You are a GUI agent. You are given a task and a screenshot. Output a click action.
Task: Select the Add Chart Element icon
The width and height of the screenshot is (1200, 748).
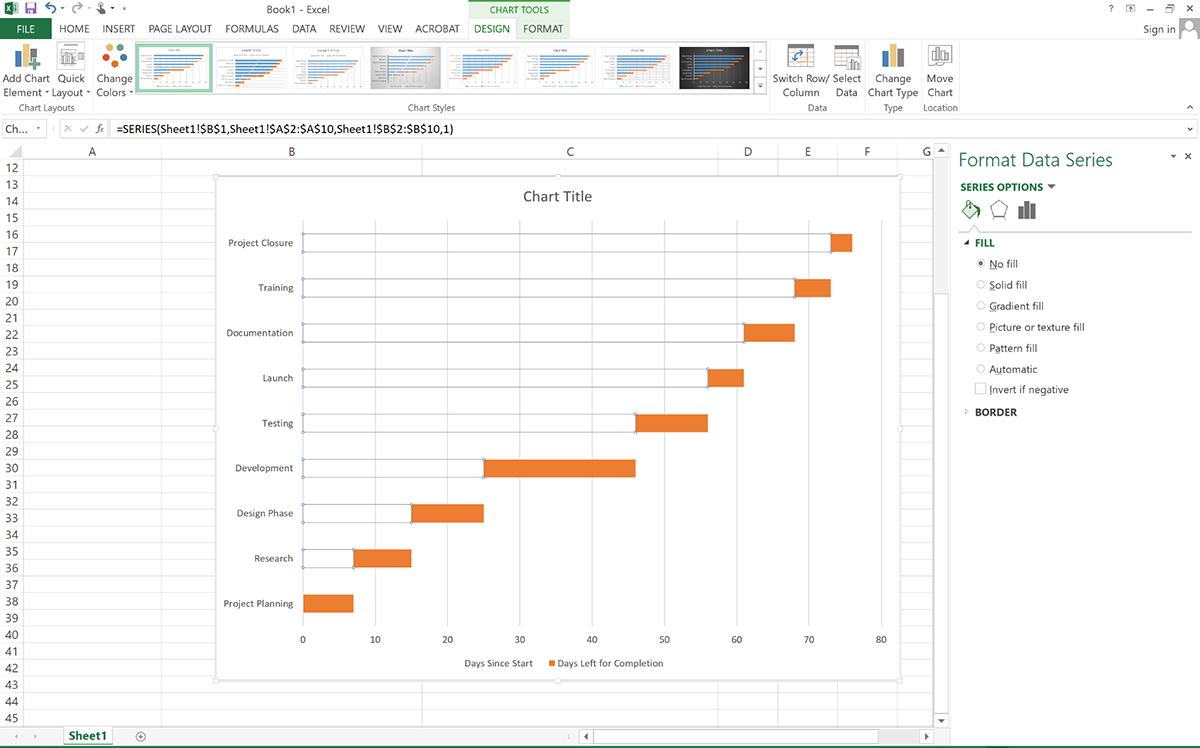click(x=25, y=68)
